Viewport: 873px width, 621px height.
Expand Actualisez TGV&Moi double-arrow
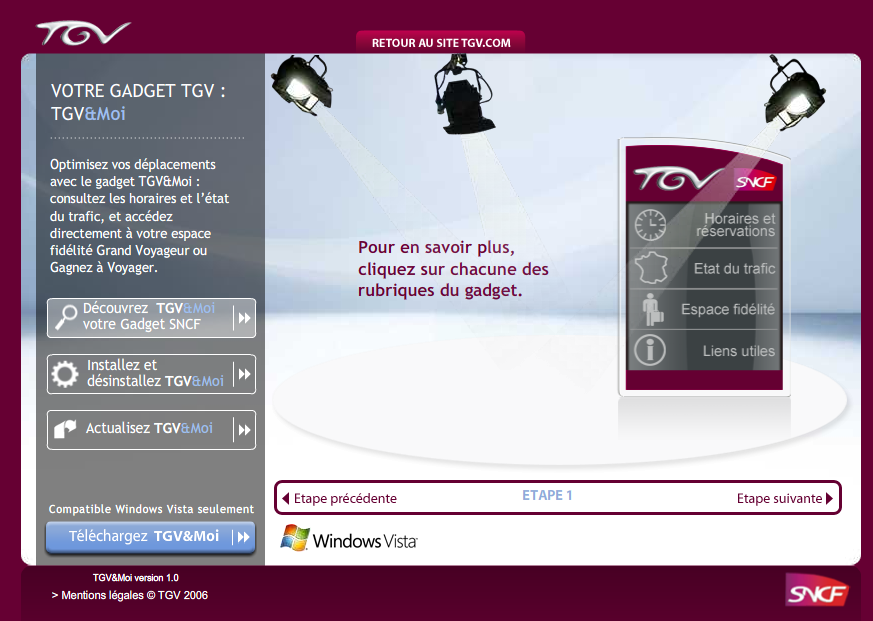click(243, 430)
